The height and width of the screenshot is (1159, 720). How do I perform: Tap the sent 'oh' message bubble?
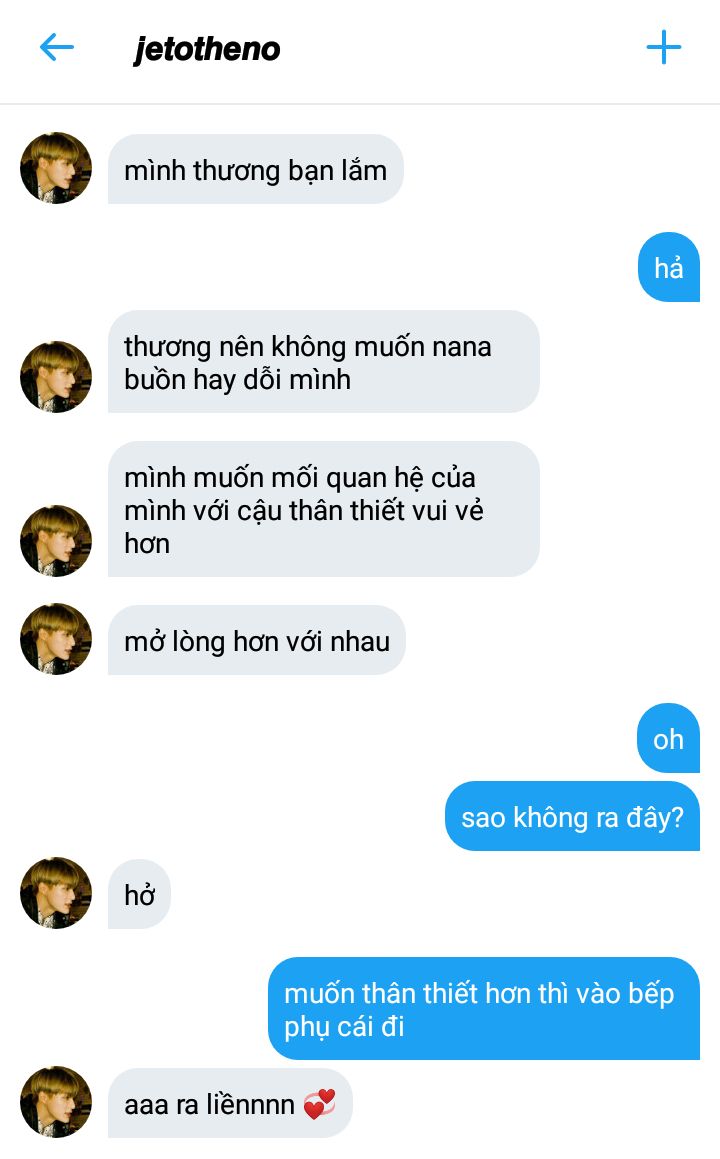(x=668, y=738)
